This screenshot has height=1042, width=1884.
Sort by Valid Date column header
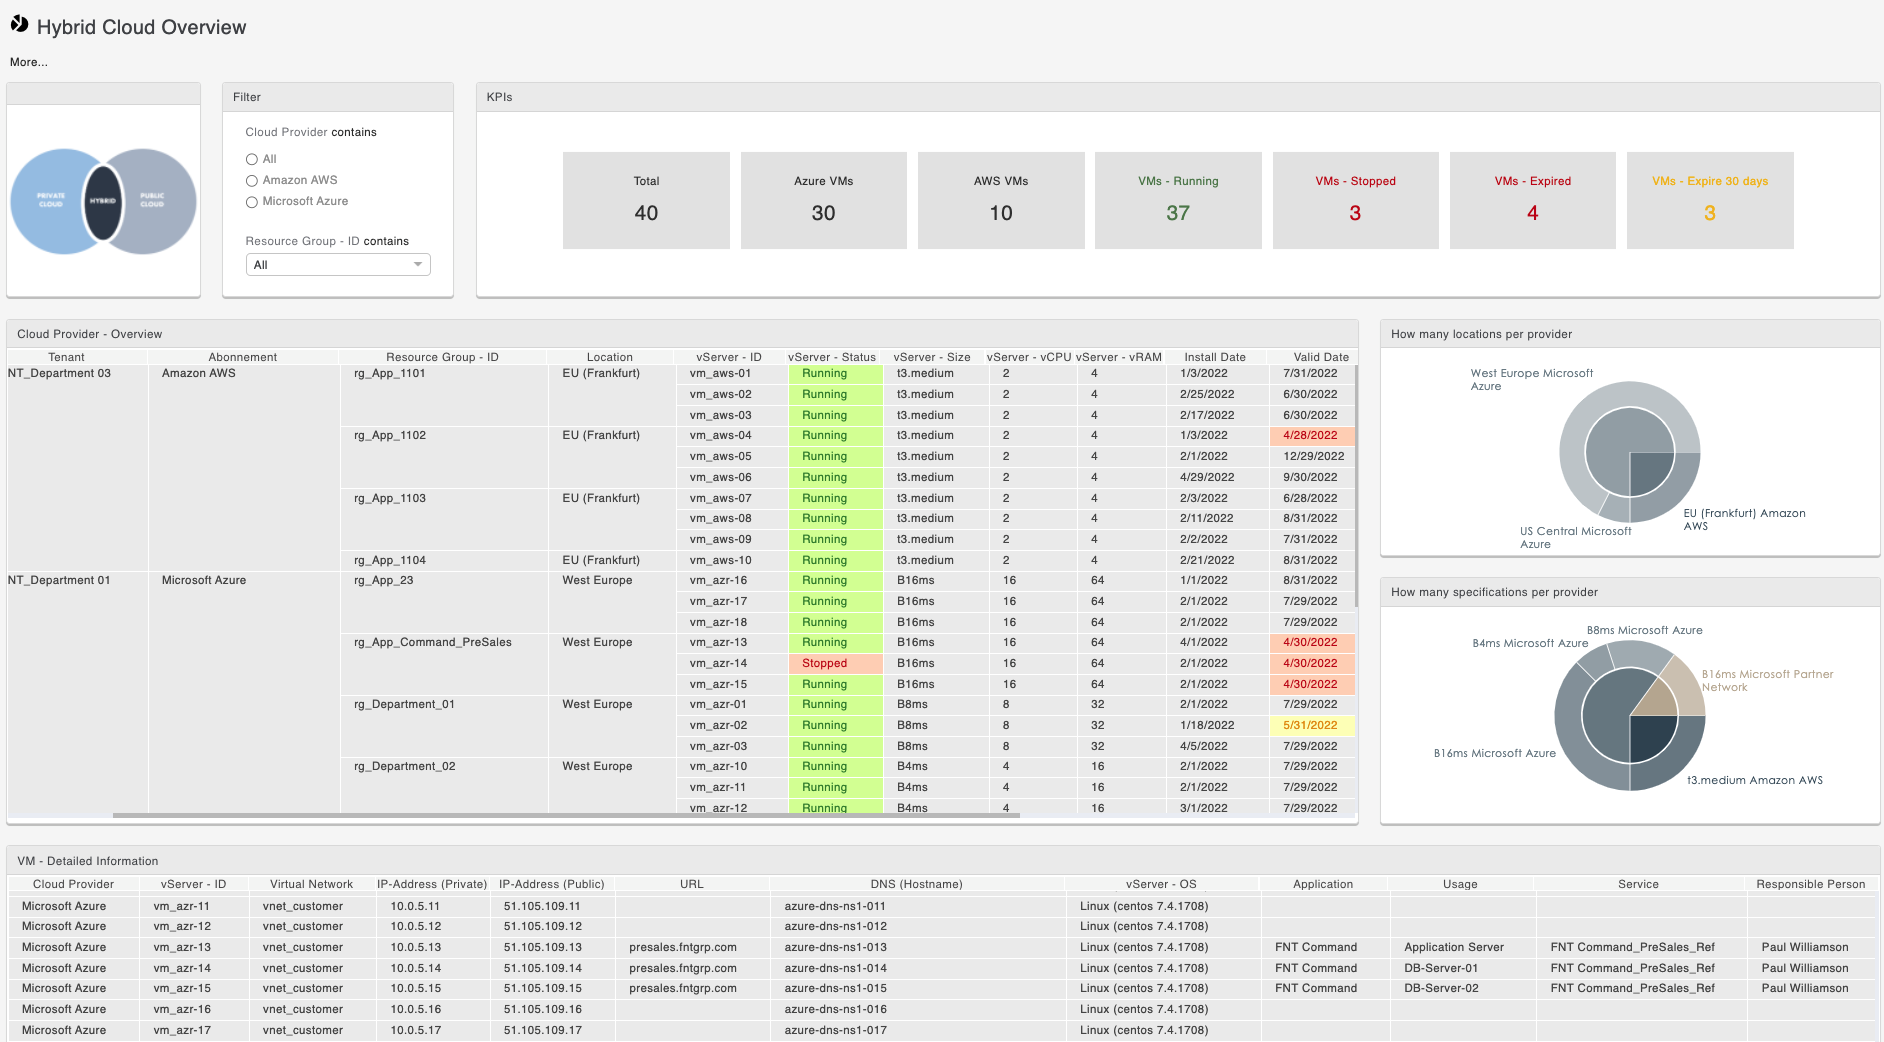1320,357
